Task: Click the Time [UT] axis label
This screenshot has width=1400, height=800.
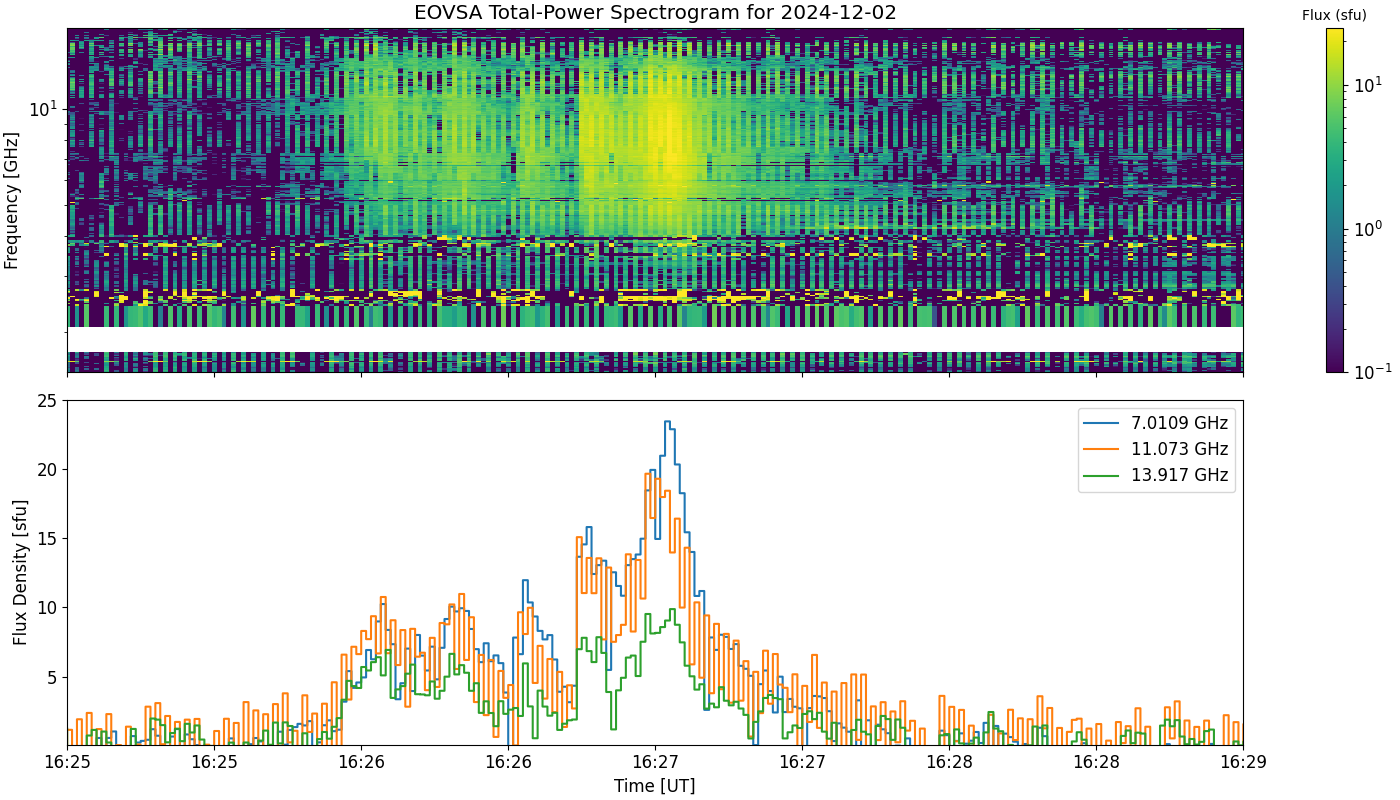Action: point(655,786)
